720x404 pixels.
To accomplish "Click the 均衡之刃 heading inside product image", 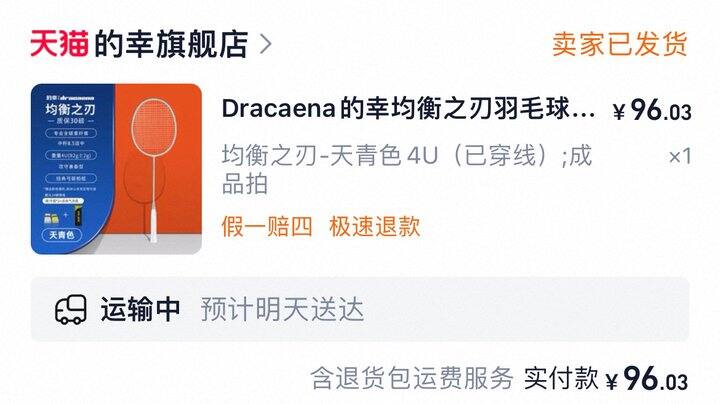I will (x=70, y=109).
